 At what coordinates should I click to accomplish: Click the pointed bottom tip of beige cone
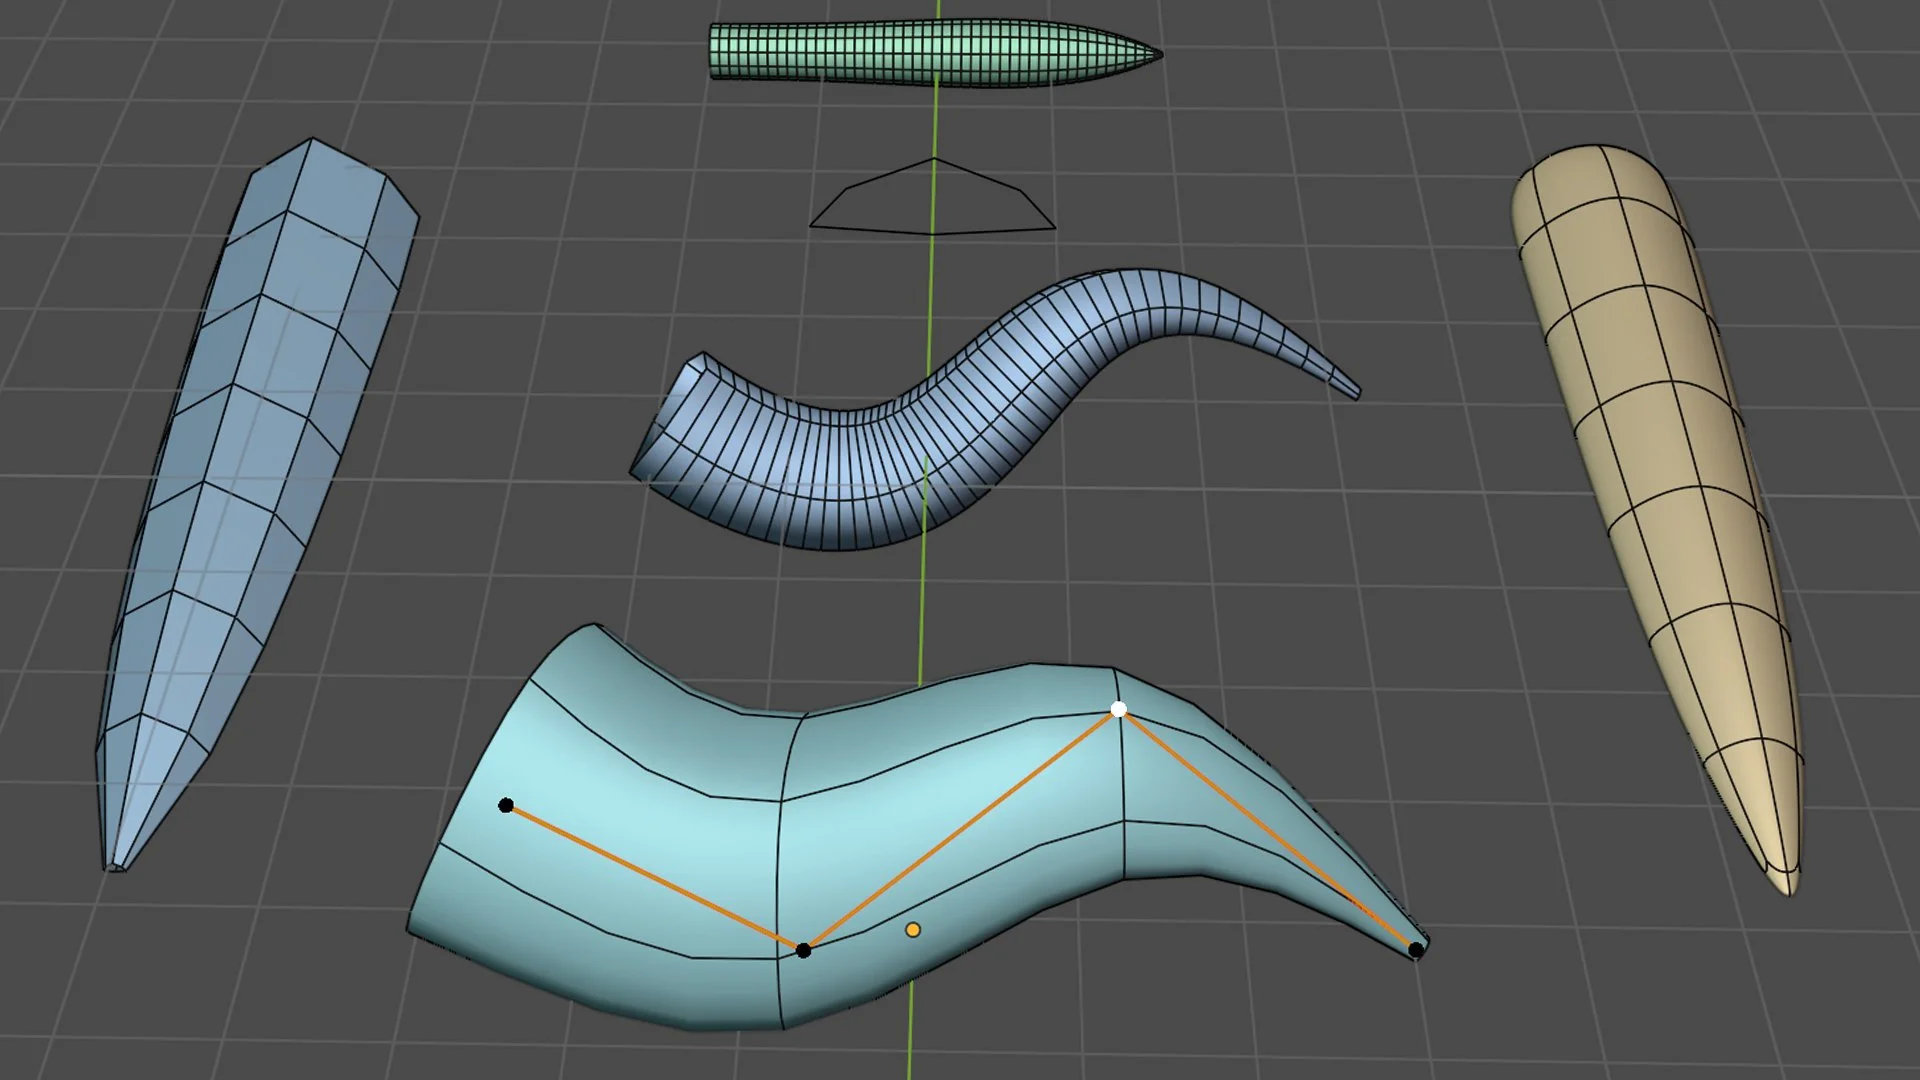tap(1788, 888)
